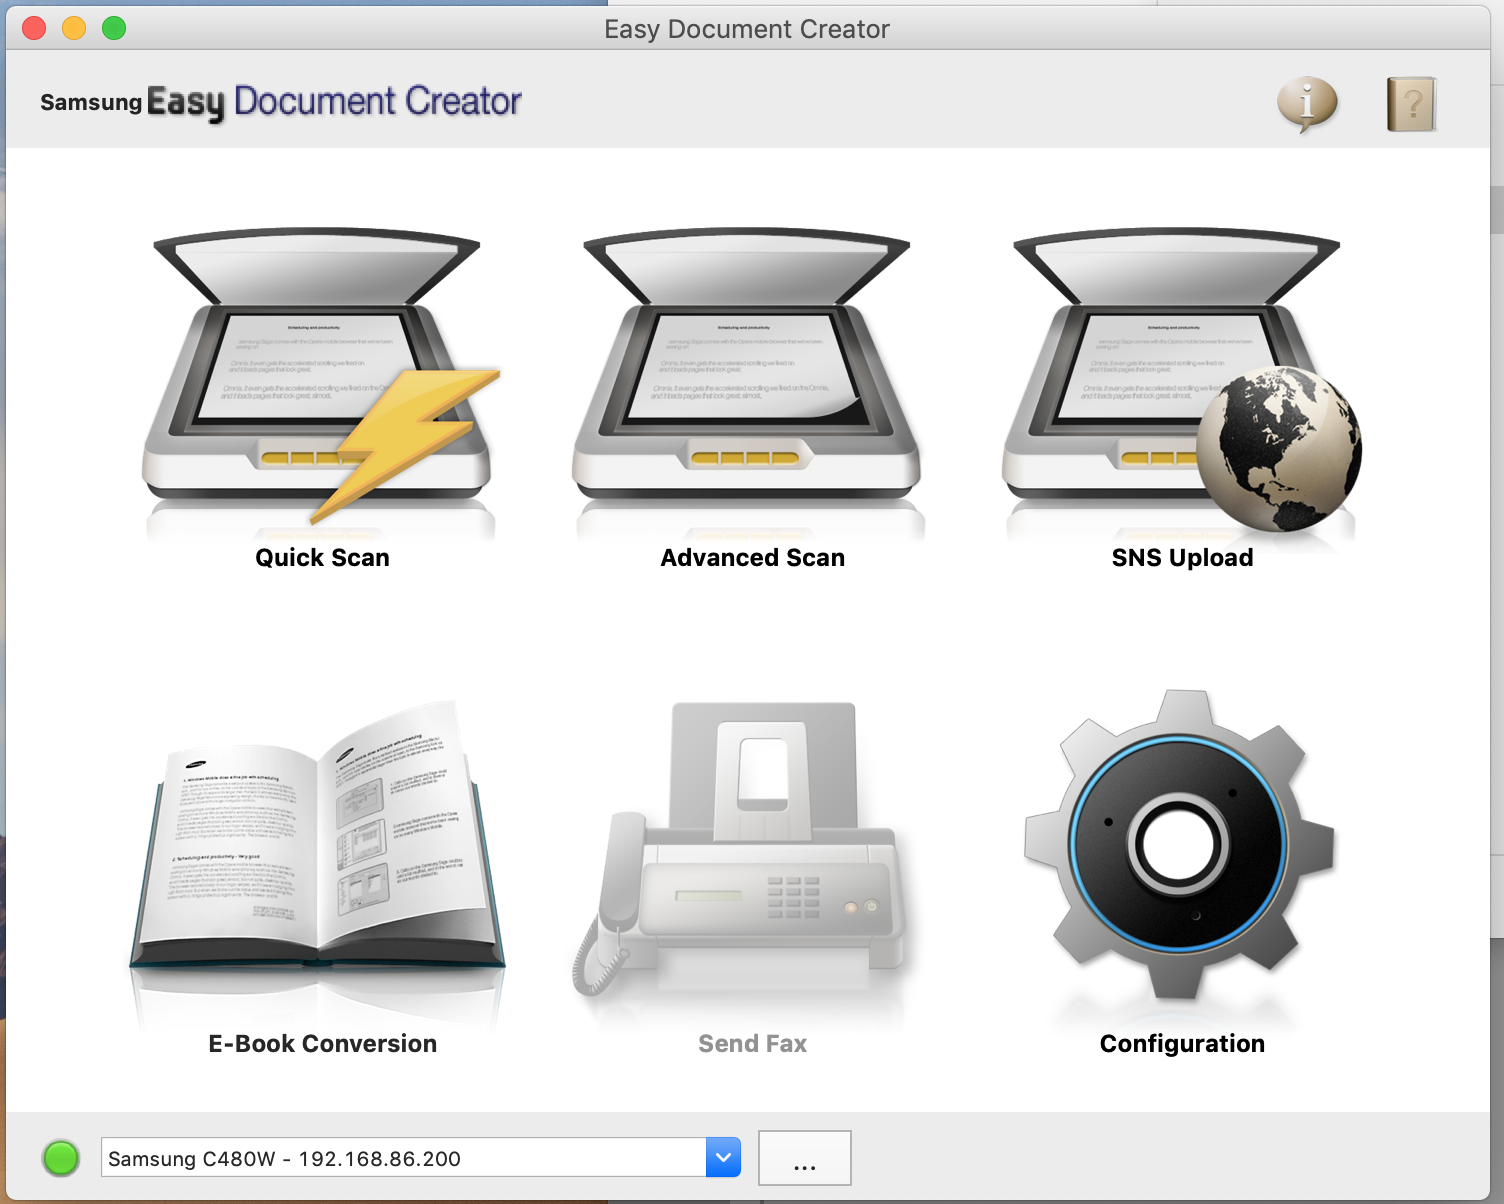The image size is (1504, 1204).
Task: Maximize the window with the green button
Action: click(x=114, y=28)
